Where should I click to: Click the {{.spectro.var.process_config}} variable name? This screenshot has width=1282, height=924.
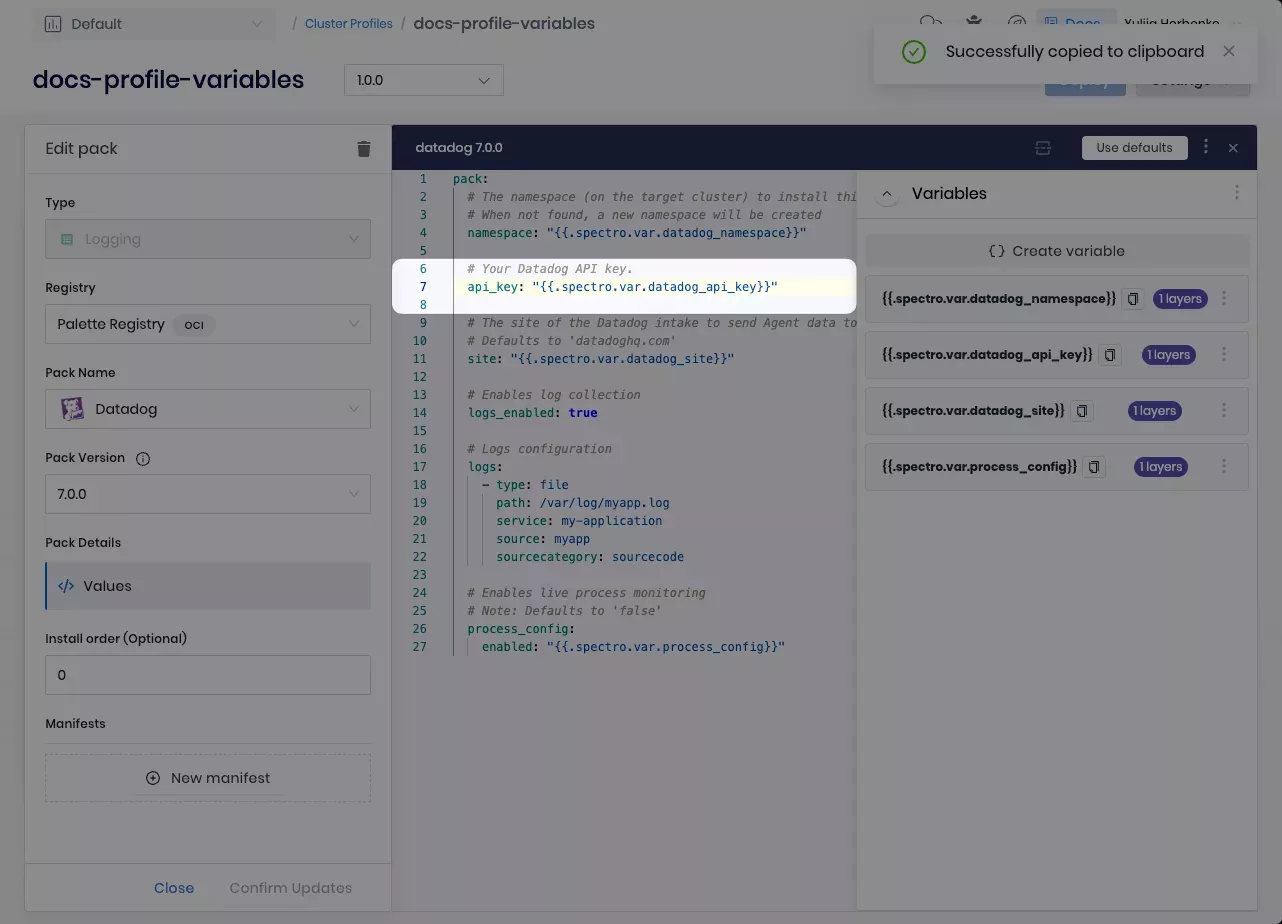[x=980, y=467]
